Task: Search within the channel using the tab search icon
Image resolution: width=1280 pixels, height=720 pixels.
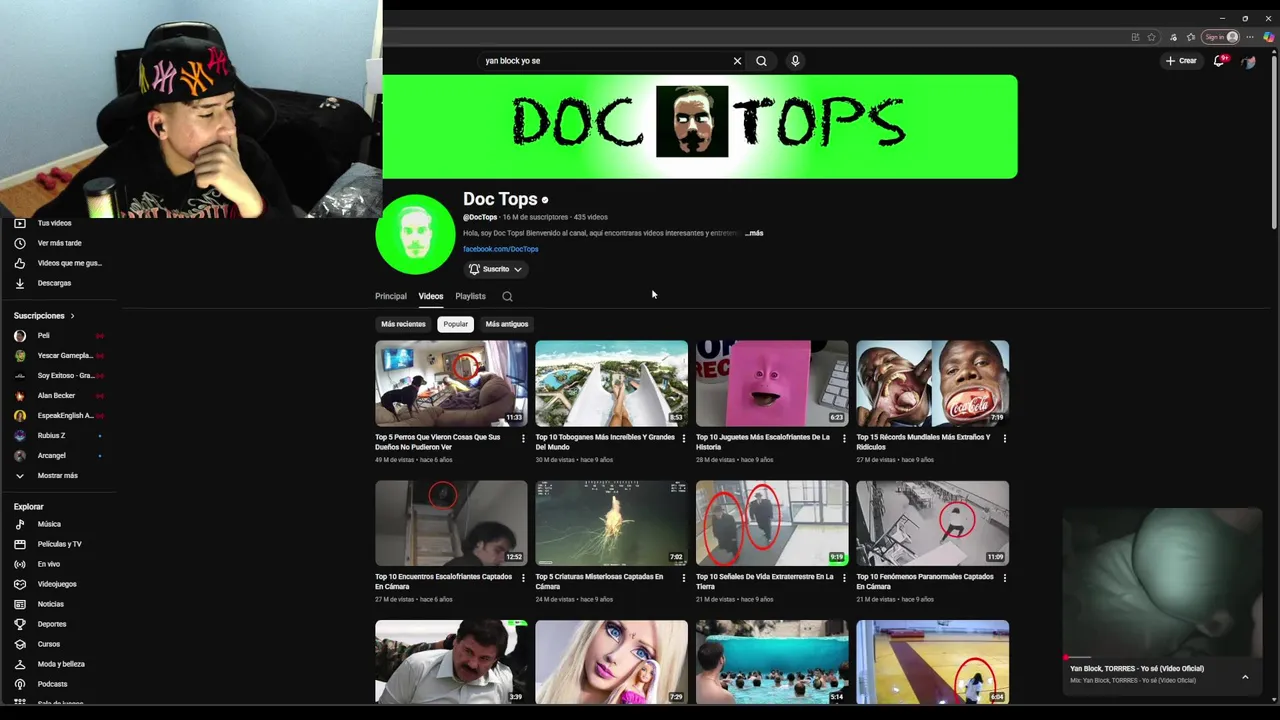Action: click(x=507, y=297)
